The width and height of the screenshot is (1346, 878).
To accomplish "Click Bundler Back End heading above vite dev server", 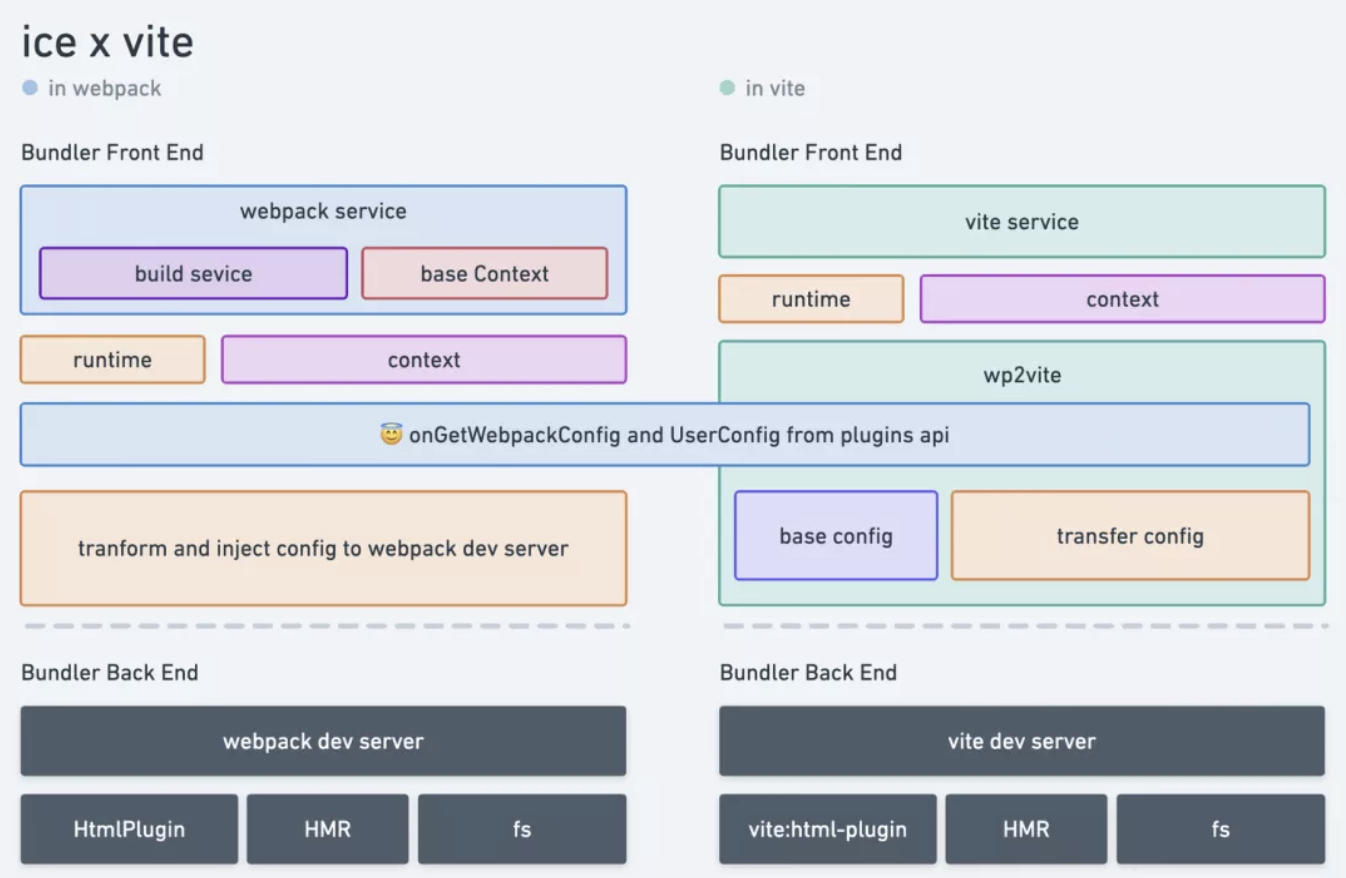I will tap(809, 672).
